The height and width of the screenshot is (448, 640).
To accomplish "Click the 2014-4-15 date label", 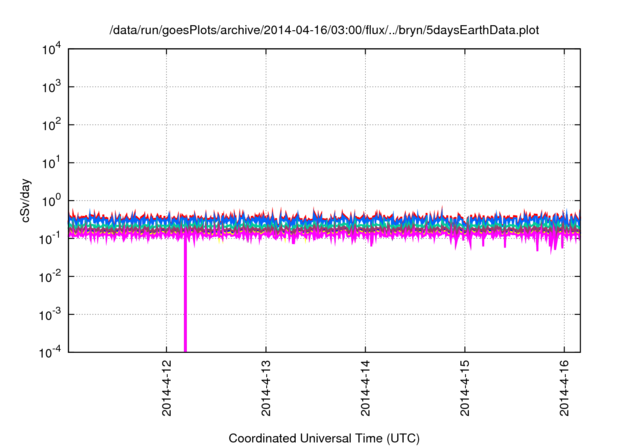I will pos(465,388).
